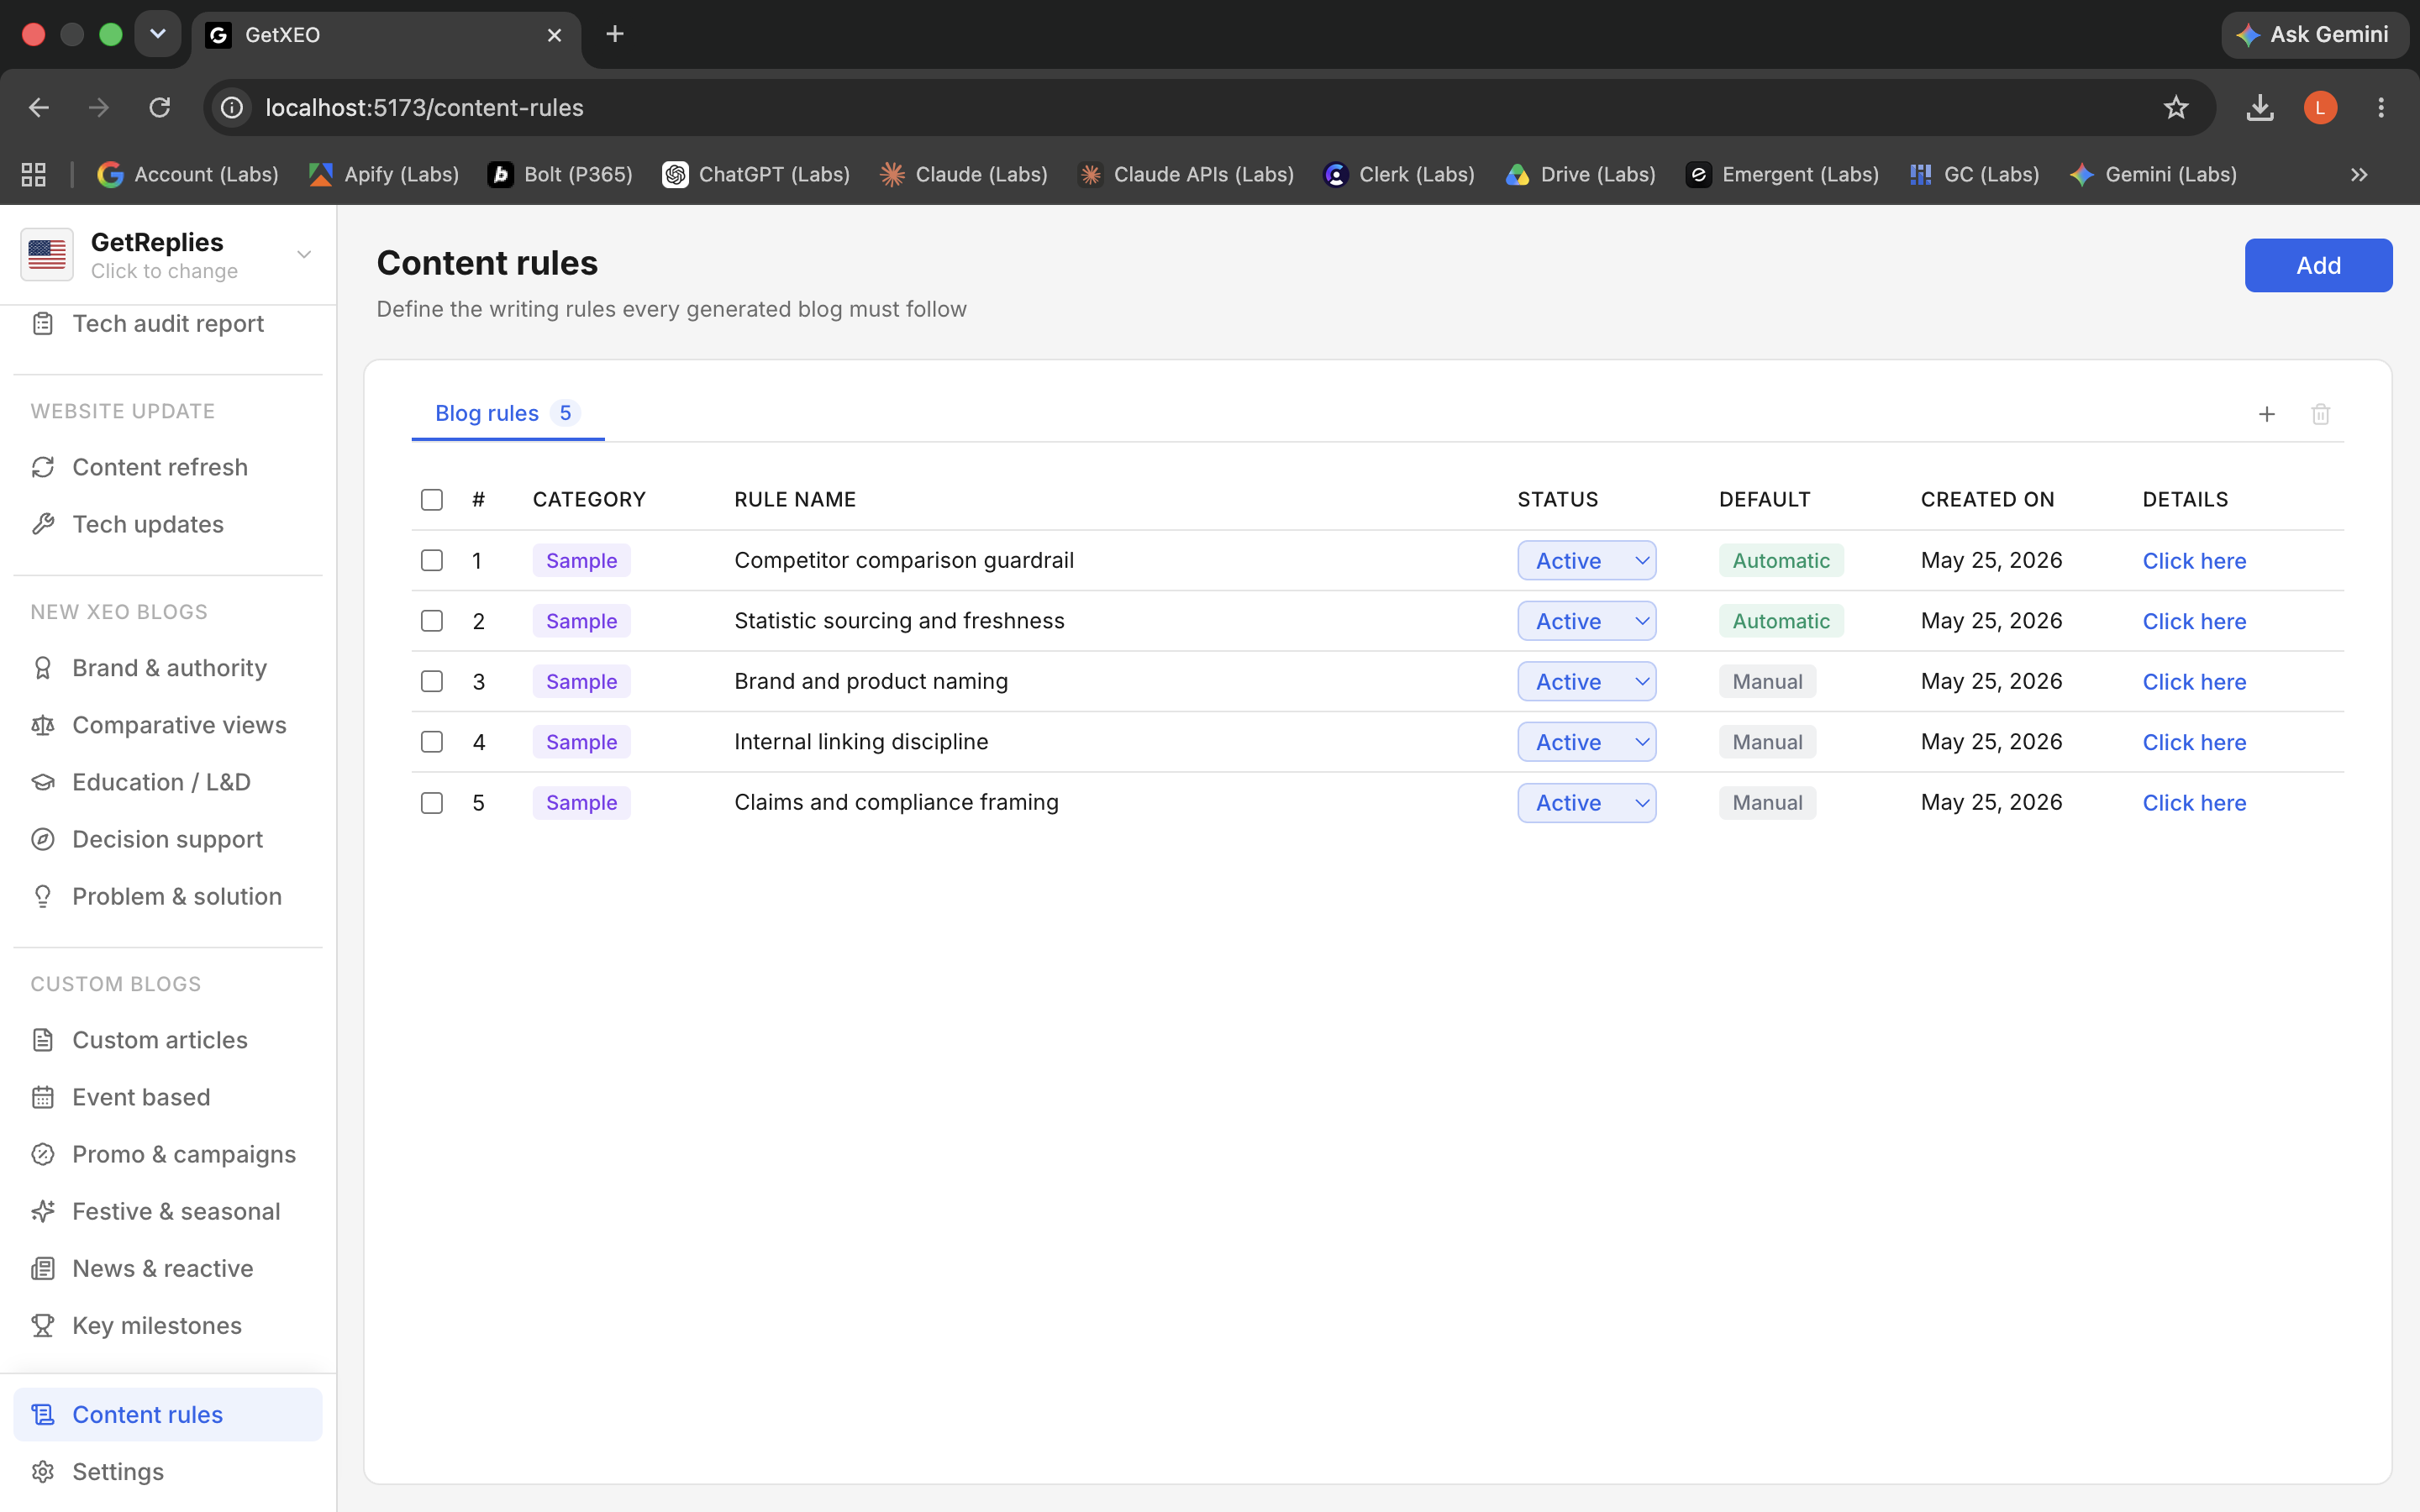Bookmark this page with the star icon
This screenshot has width=2420, height=1512.
pos(2176,107)
